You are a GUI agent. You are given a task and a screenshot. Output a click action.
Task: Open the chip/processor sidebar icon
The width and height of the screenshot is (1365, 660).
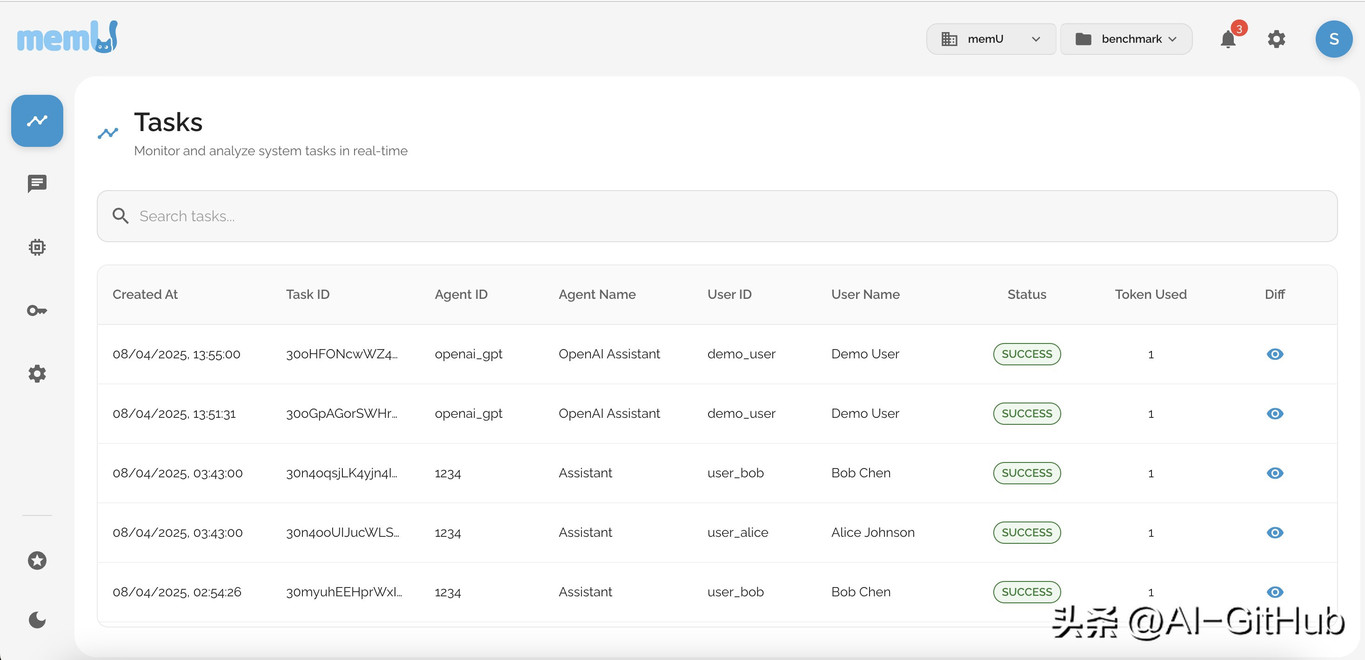[37, 247]
